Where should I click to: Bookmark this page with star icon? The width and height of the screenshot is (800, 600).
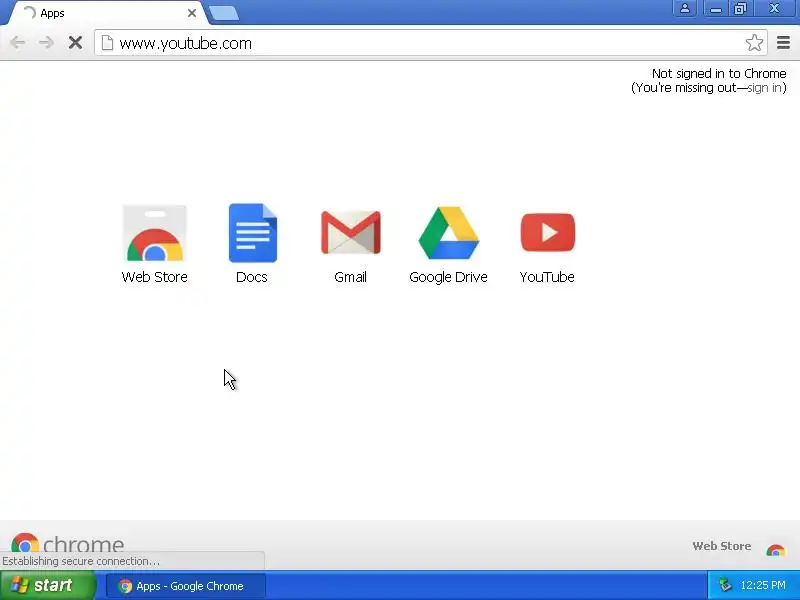754,43
